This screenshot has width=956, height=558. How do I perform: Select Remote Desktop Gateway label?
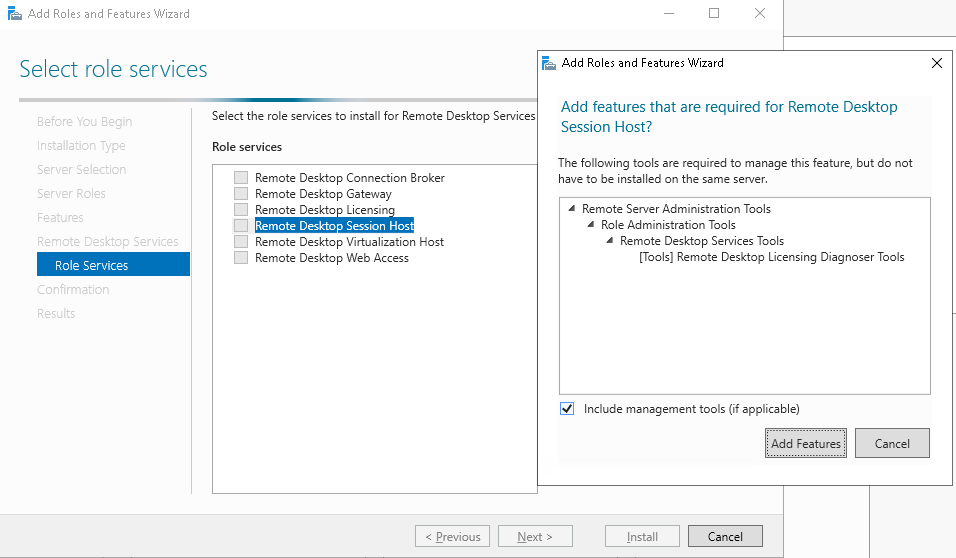pyautogui.click(x=323, y=193)
